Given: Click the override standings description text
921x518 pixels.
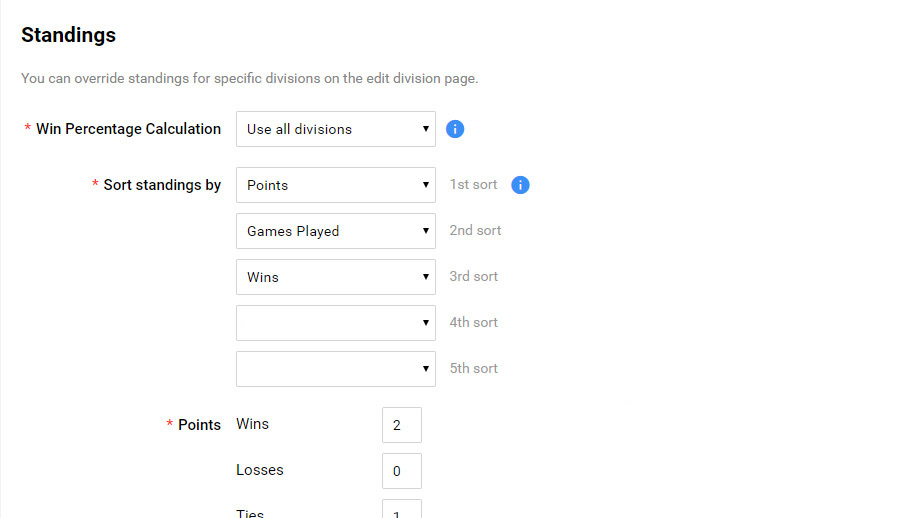Looking at the screenshot, I should (249, 78).
